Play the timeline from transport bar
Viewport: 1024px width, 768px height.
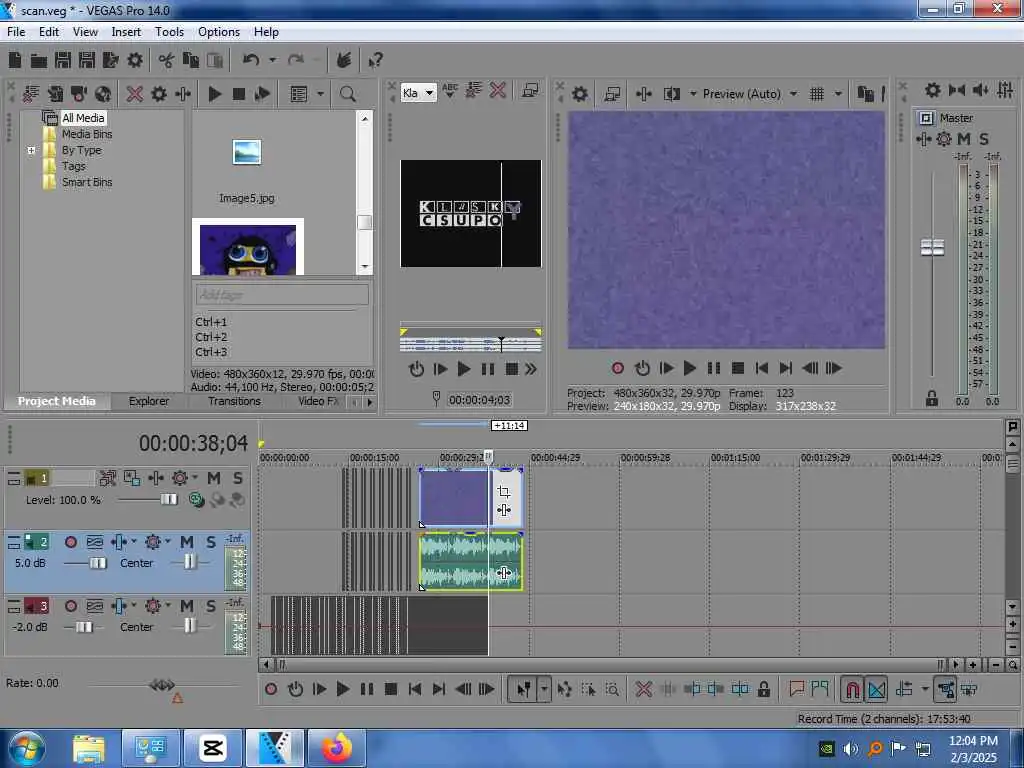(342, 689)
